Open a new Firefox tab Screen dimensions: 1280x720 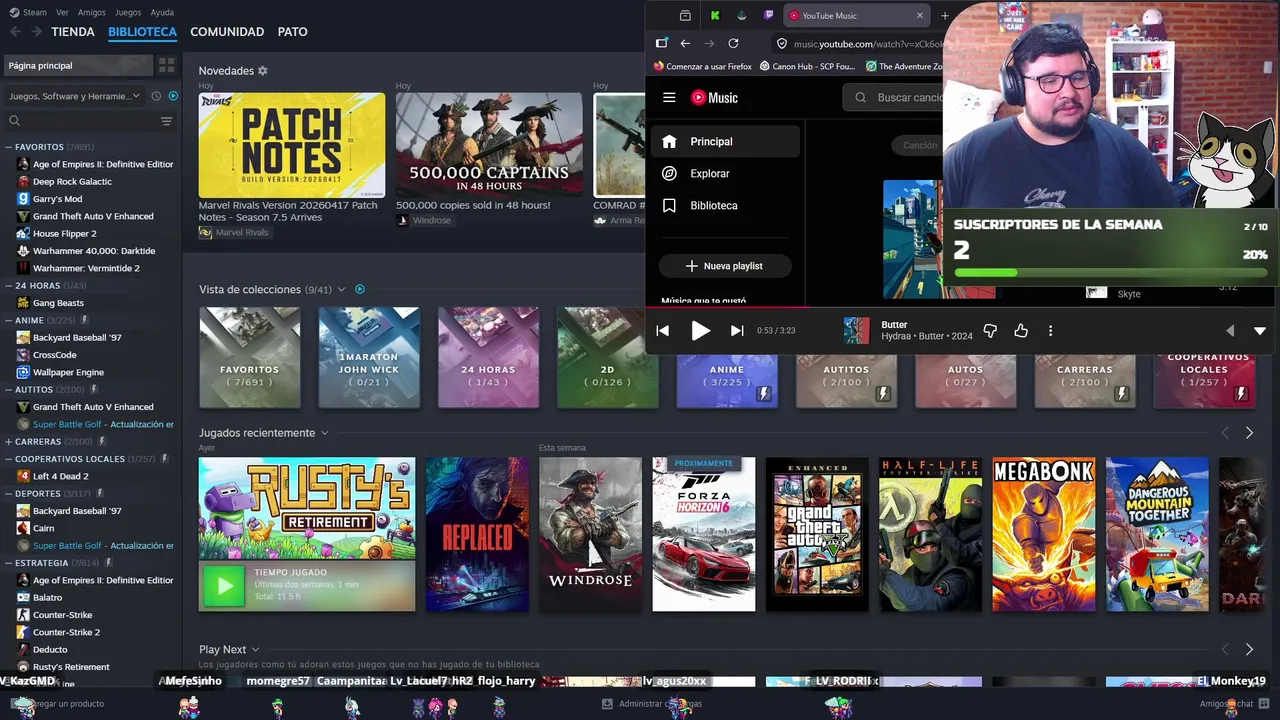click(x=944, y=15)
